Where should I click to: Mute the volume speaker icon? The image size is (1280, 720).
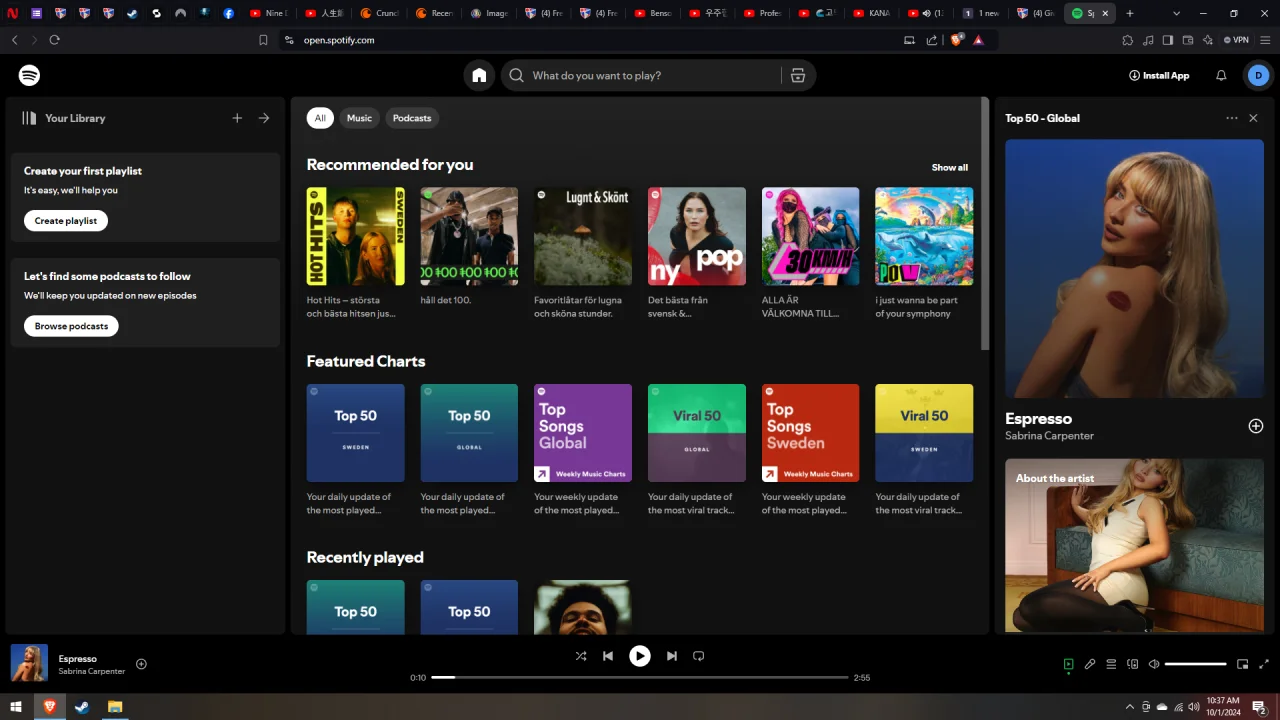pyautogui.click(x=1154, y=664)
